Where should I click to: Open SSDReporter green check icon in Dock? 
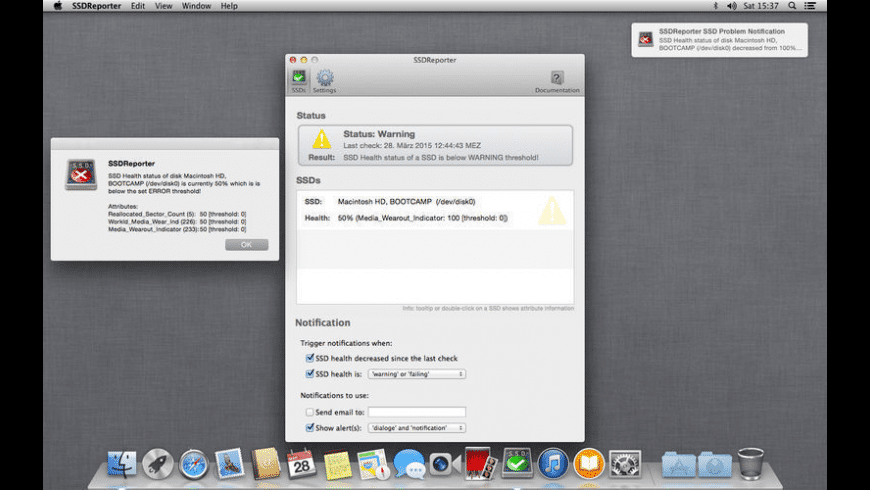coord(517,463)
